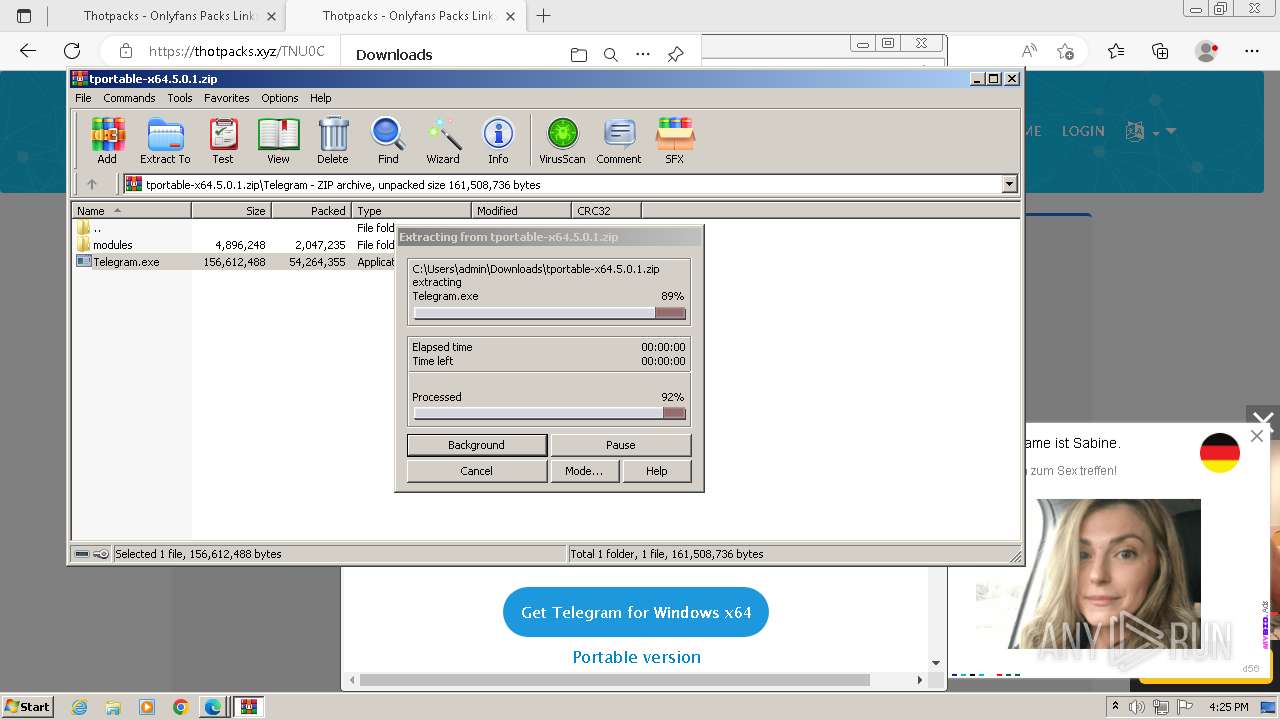Screen dimensions: 1280x720
Task: Go back in the browser
Action: 28,51
